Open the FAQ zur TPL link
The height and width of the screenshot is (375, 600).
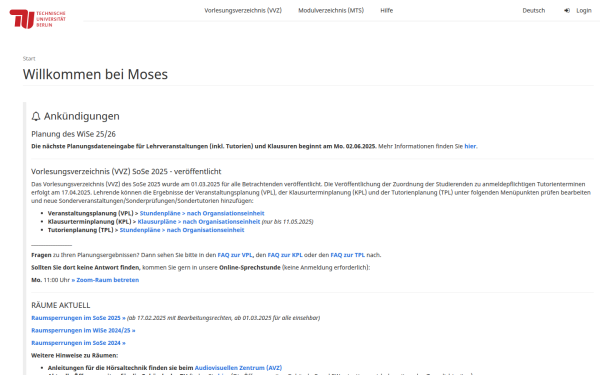[x=347, y=255]
